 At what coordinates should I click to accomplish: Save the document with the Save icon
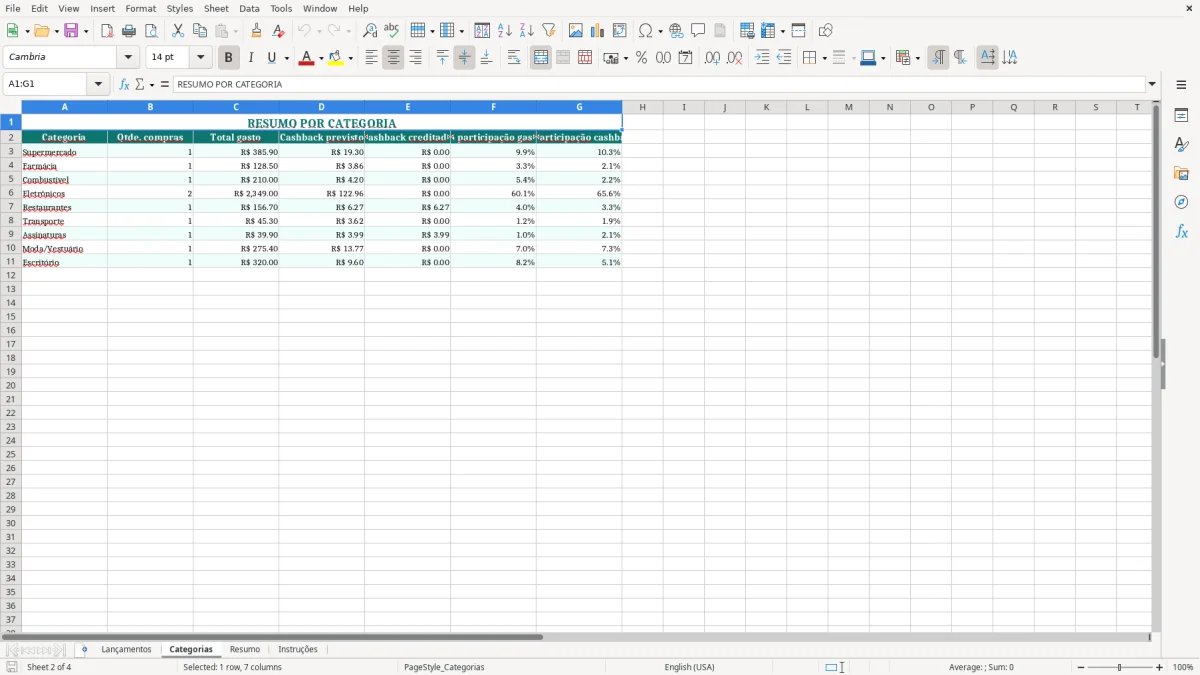tap(71, 31)
